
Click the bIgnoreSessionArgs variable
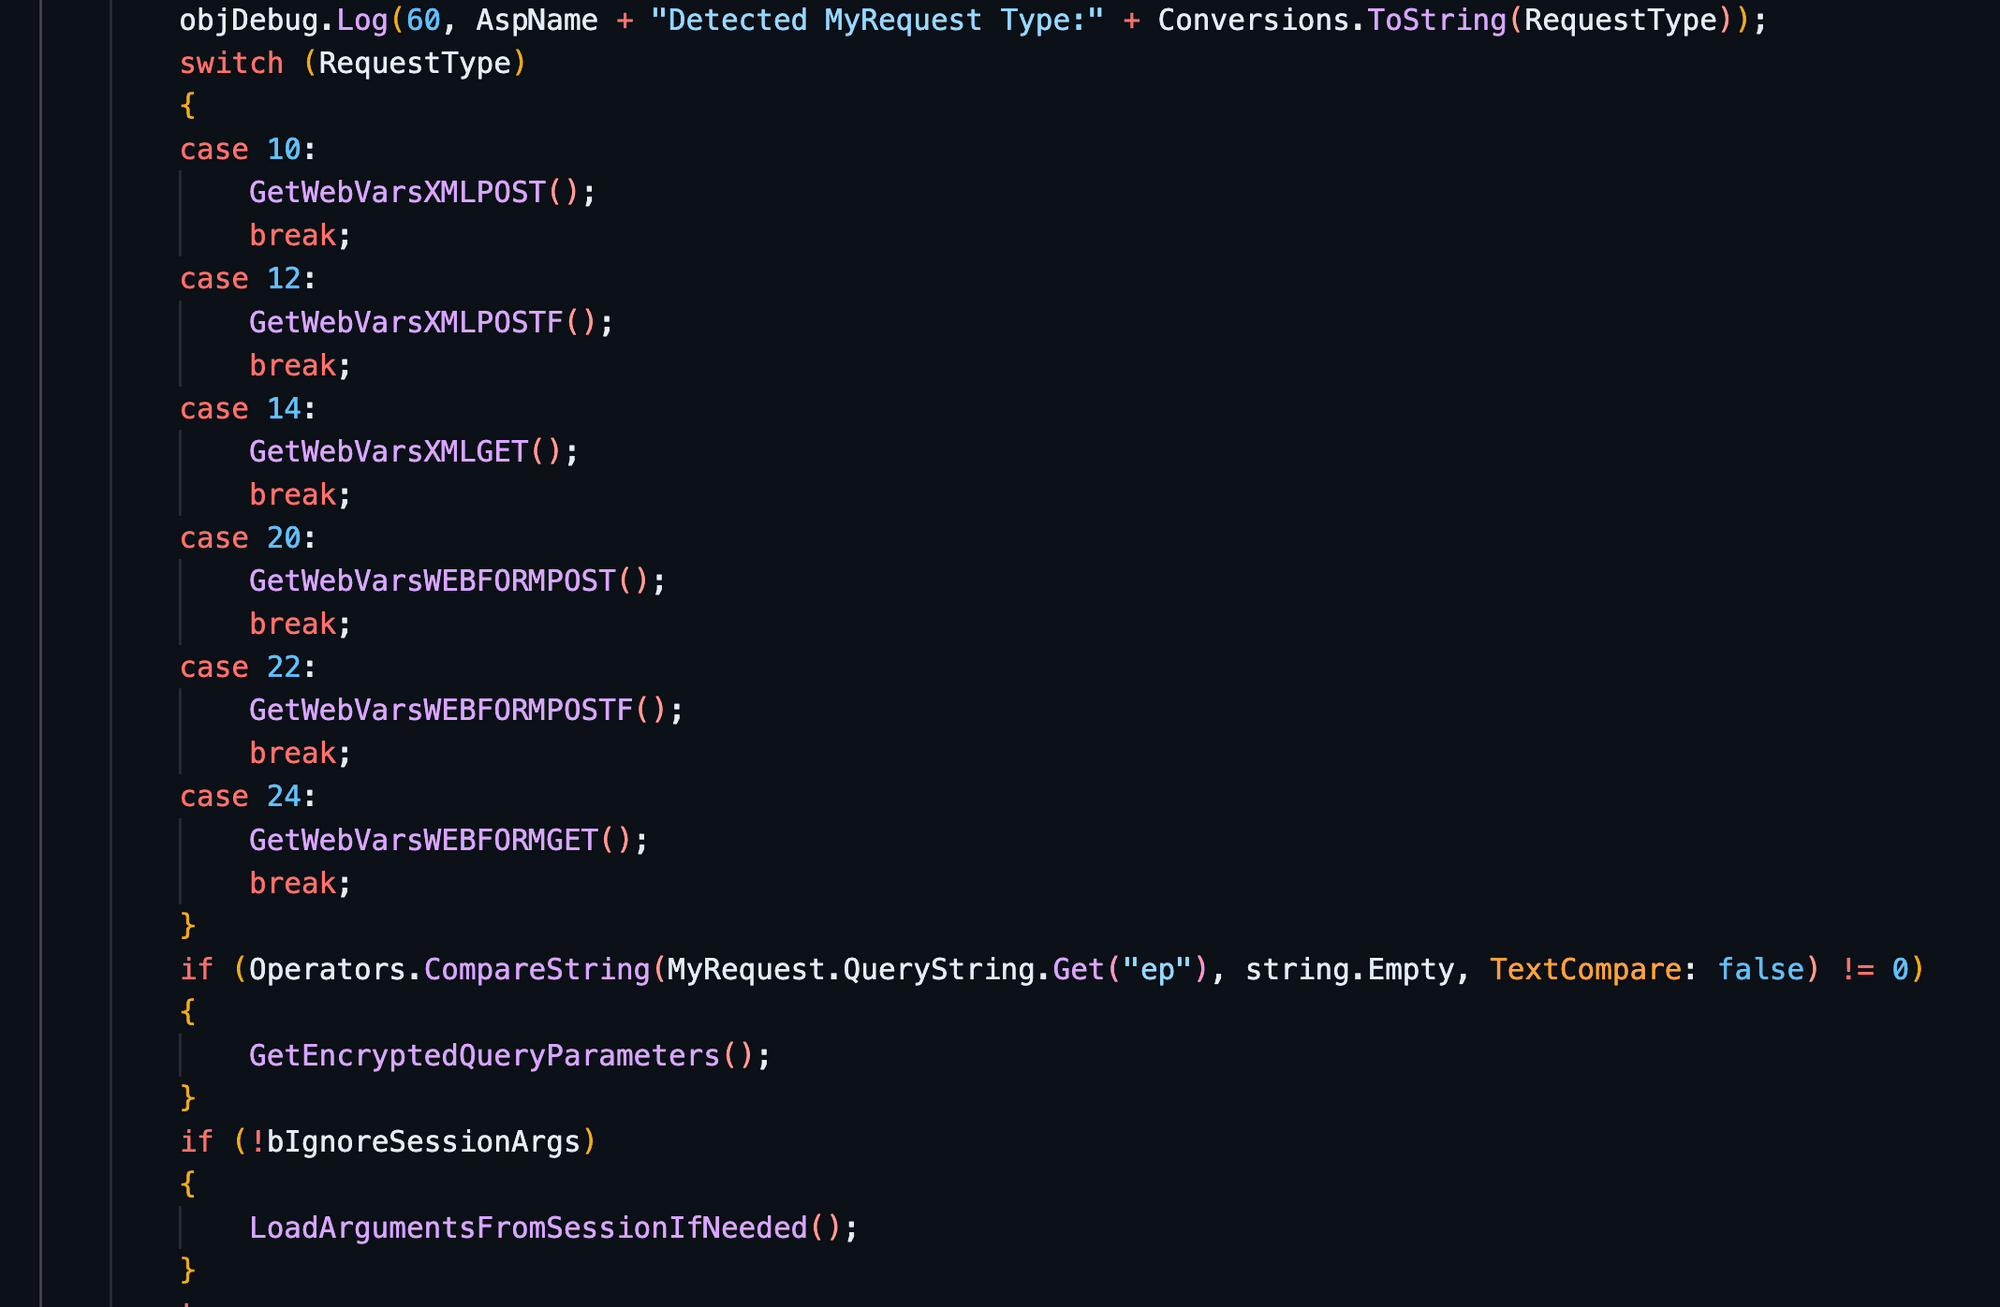pyautogui.click(x=423, y=1142)
